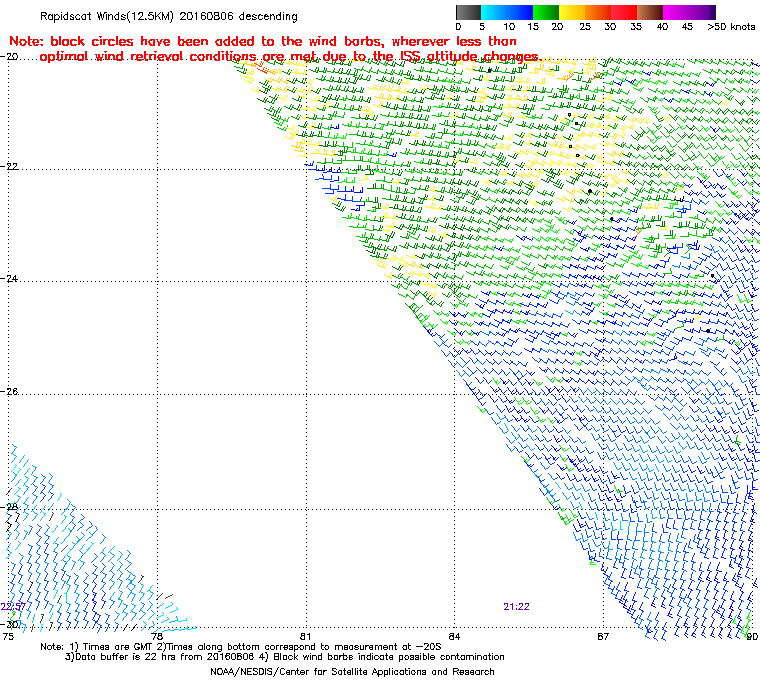Click the brown 35–40 knots legend segment
Image resolution: width=760 pixels, height=688 pixels.
tap(650, 12)
